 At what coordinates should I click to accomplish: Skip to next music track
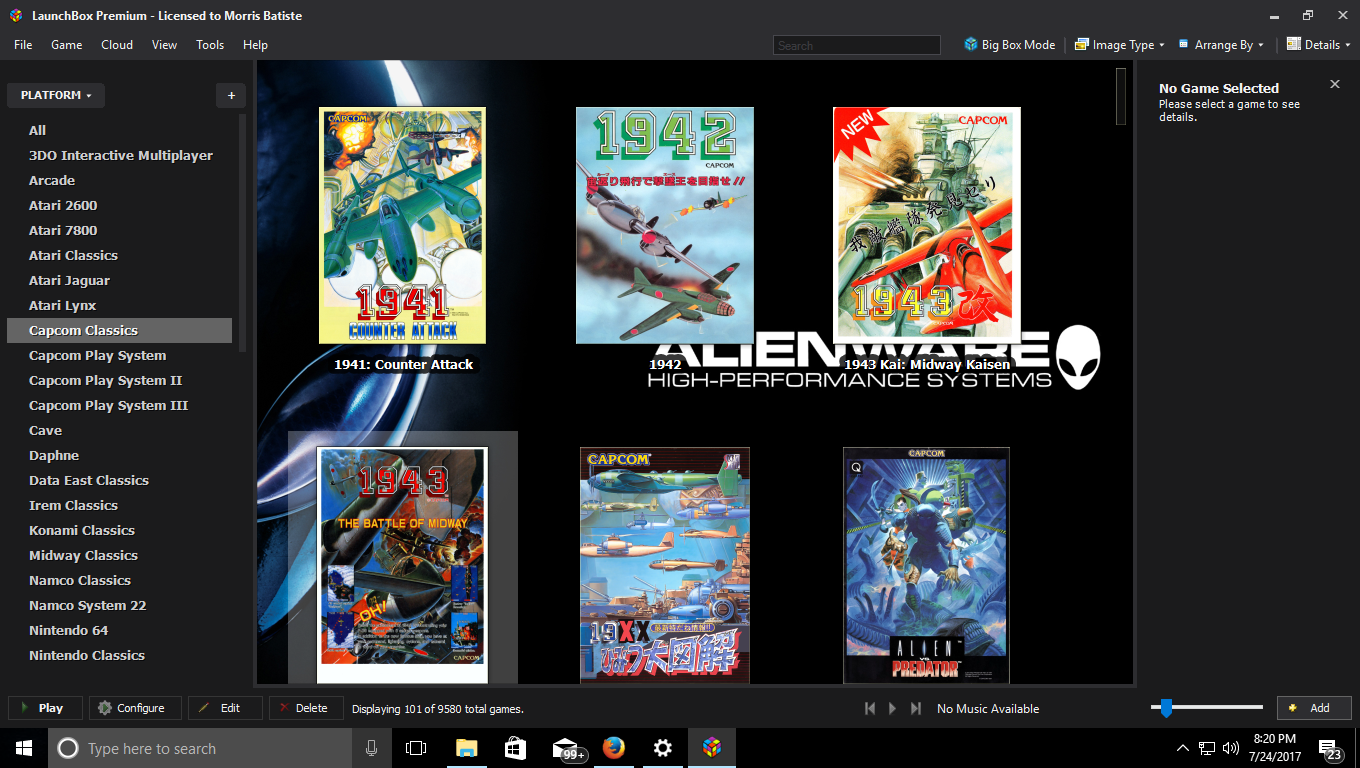point(916,708)
